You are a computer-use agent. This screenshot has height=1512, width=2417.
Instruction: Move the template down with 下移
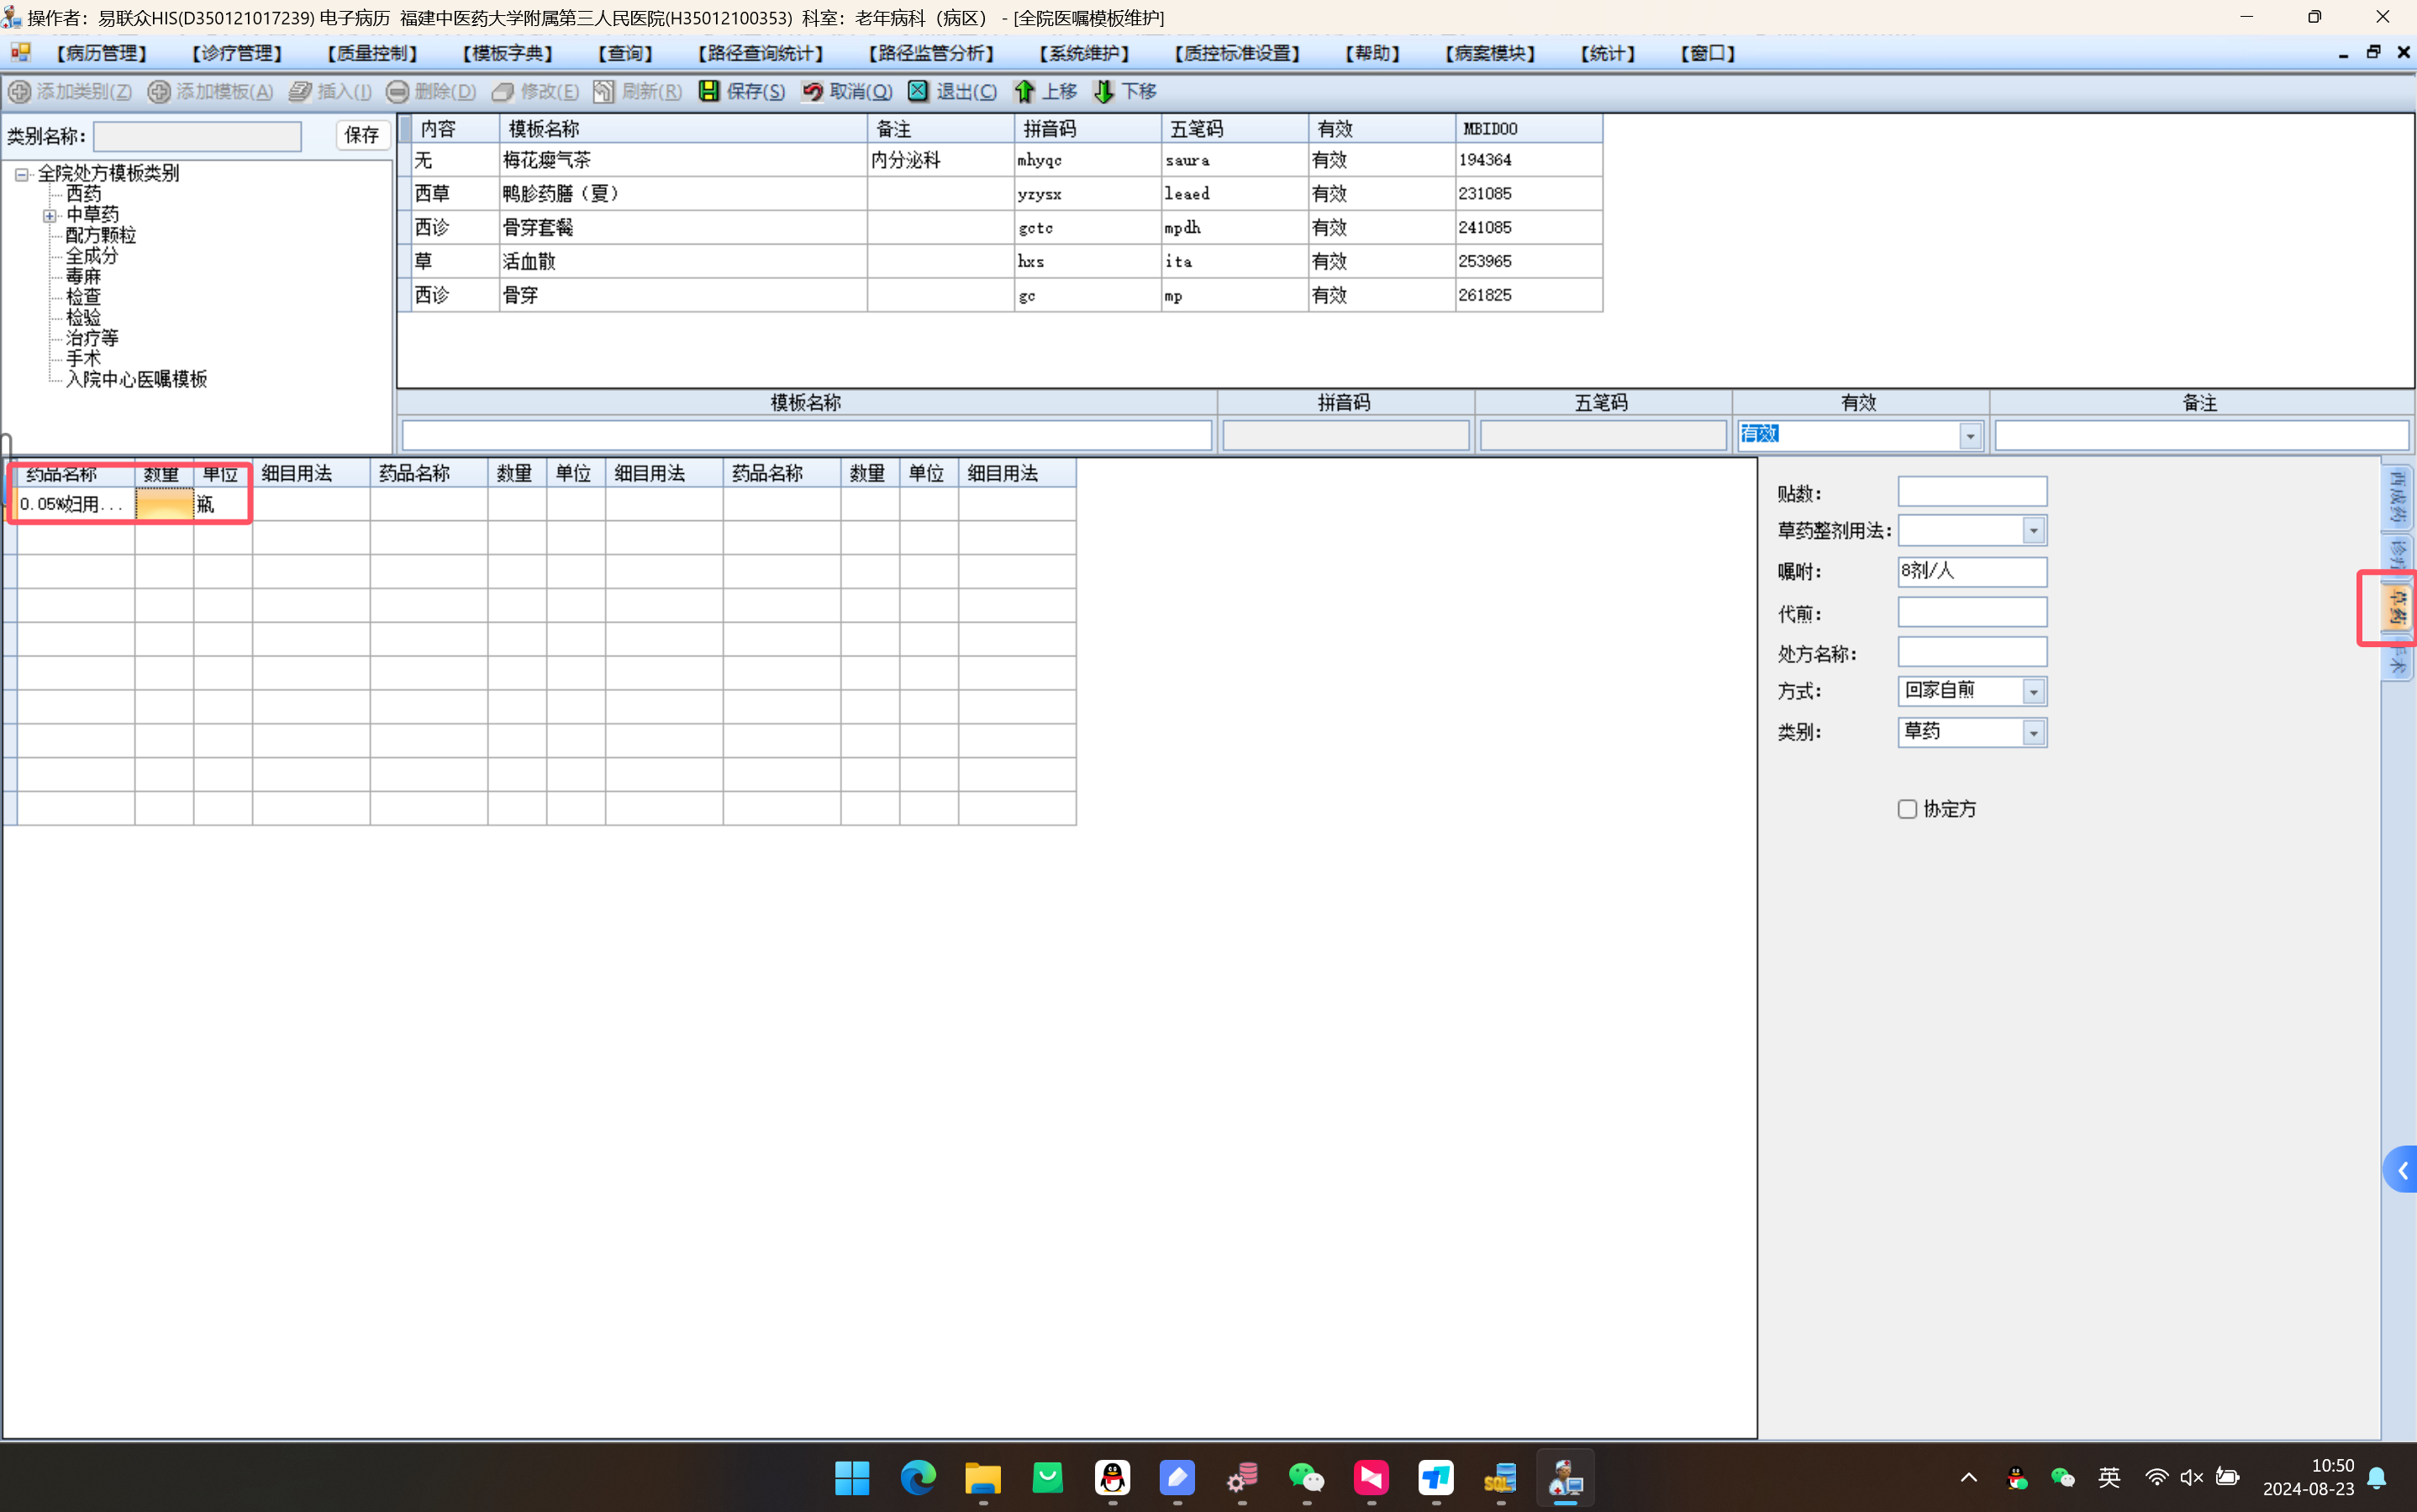(x=1103, y=91)
